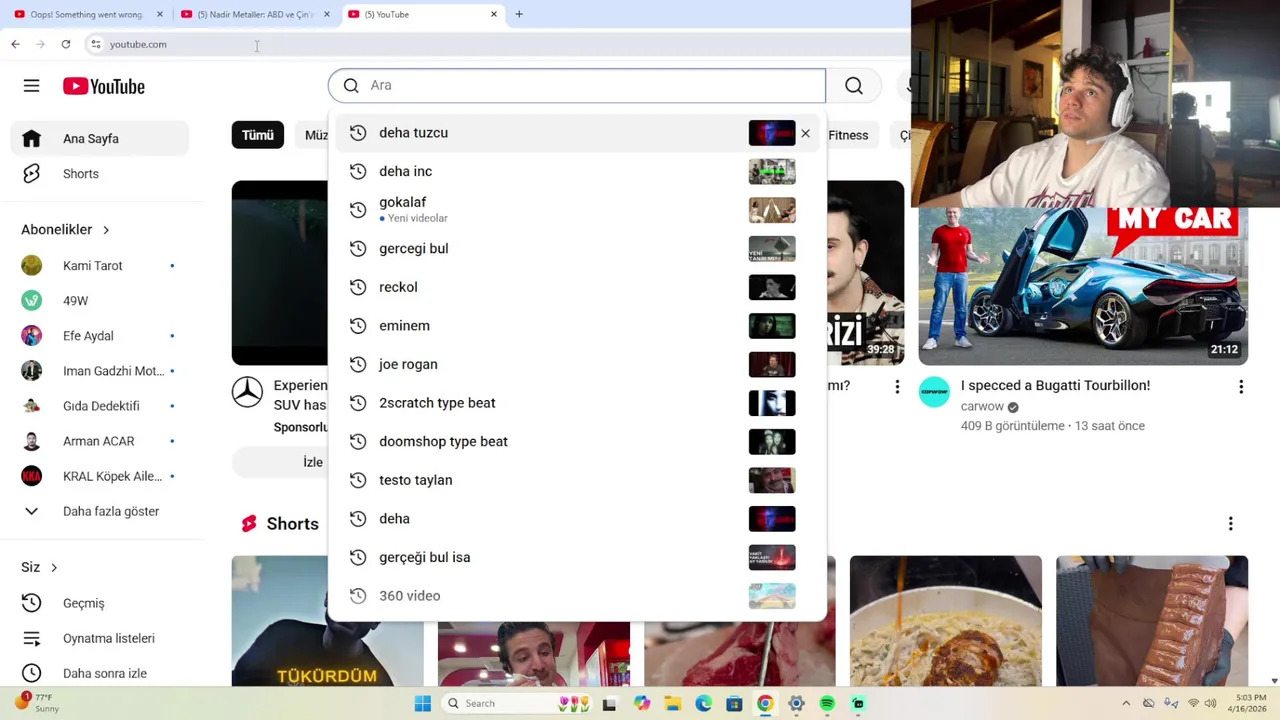Open Gıda Dedektifi subscription channel
The width and height of the screenshot is (1280, 720).
click(x=100, y=406)
